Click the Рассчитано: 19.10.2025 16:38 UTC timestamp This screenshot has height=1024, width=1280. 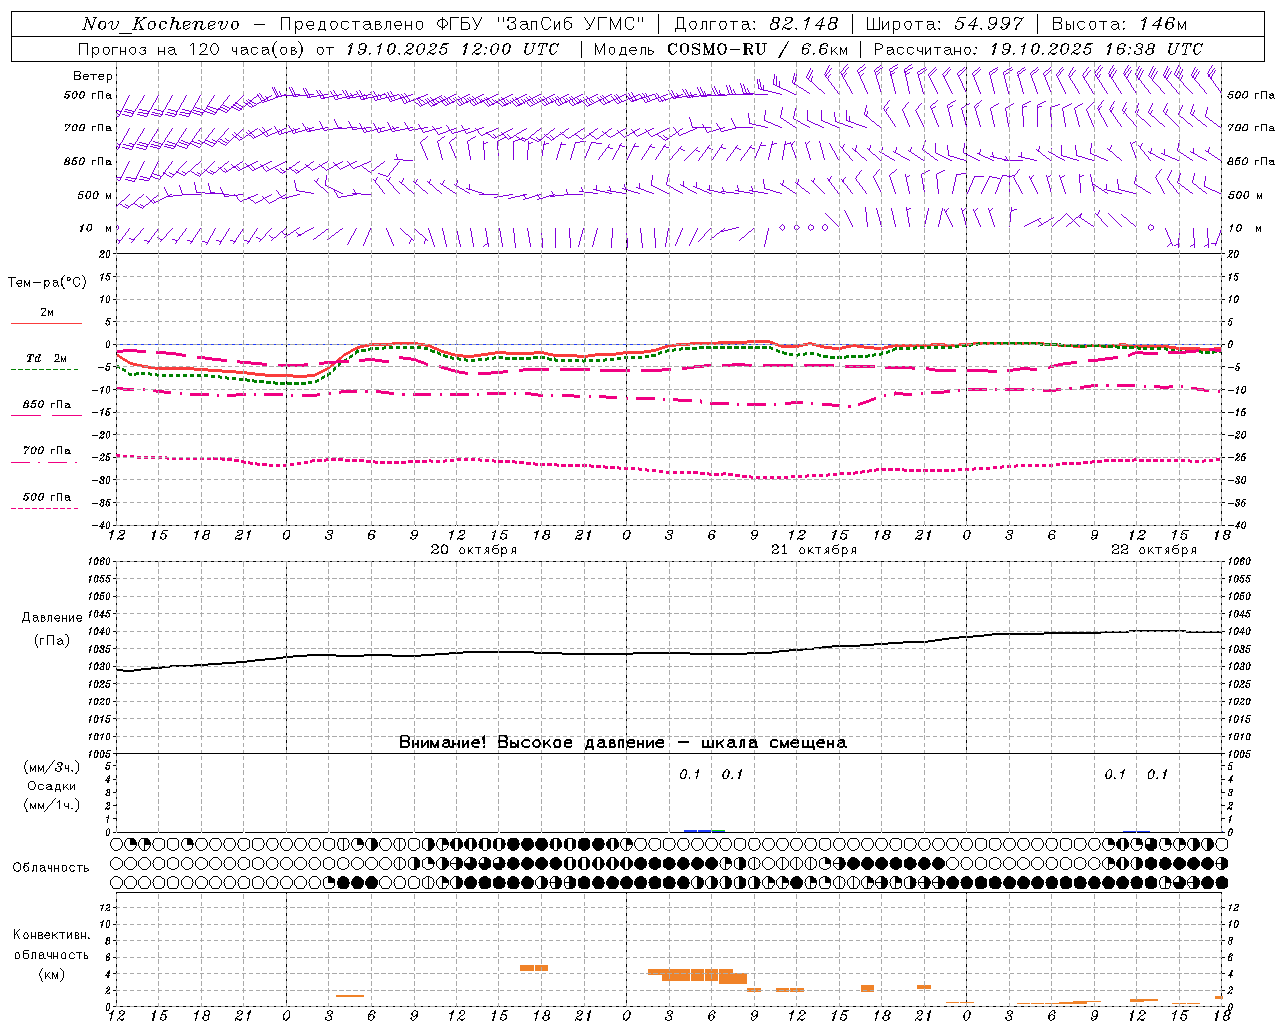pos(1038,49)
